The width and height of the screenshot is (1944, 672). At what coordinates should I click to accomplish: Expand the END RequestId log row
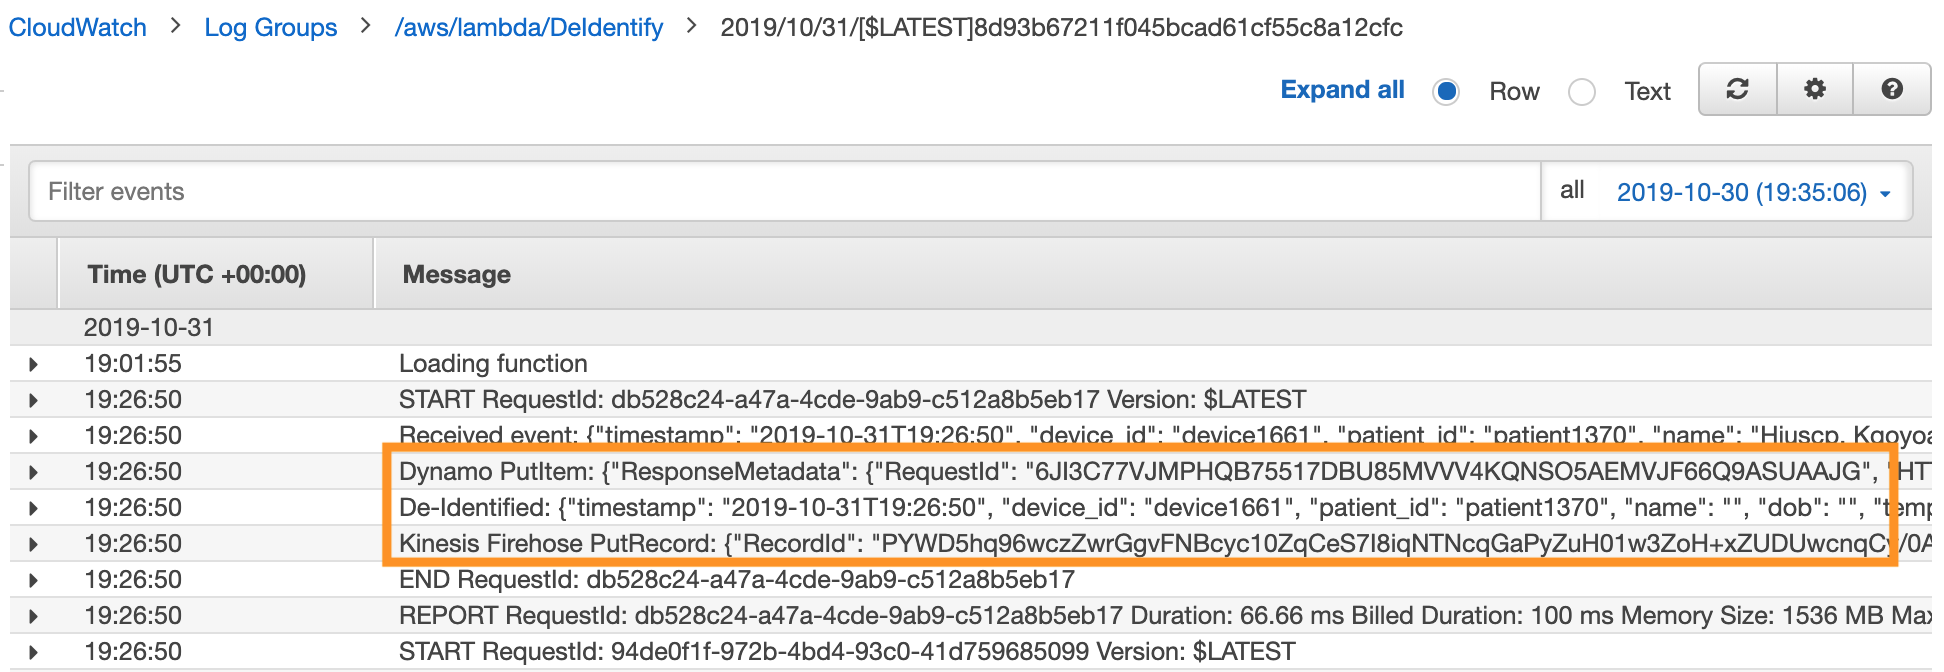[x=33, y=580]
